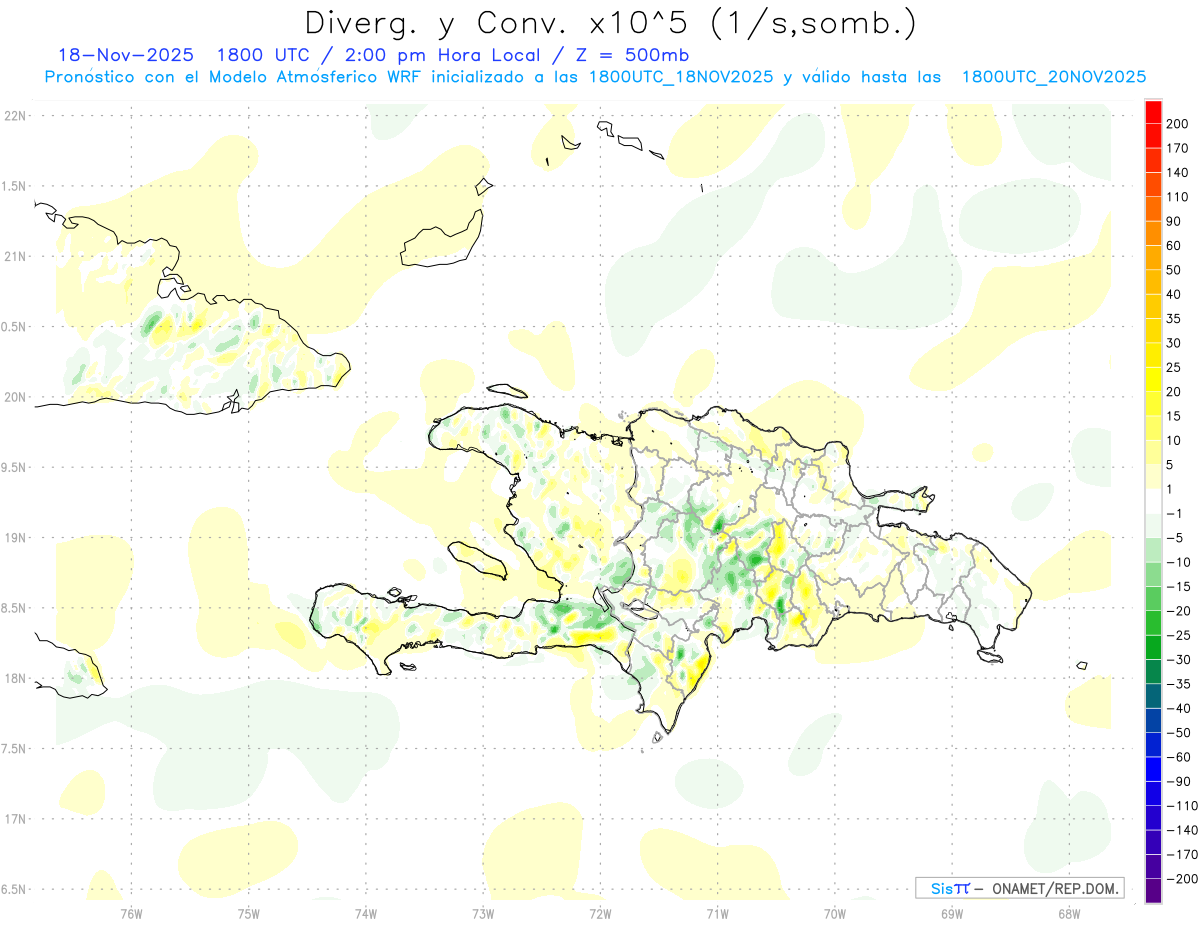1200x927 pixels.
Task: Click the purple -200 legend color swatch
Action: pos(1153,890)
